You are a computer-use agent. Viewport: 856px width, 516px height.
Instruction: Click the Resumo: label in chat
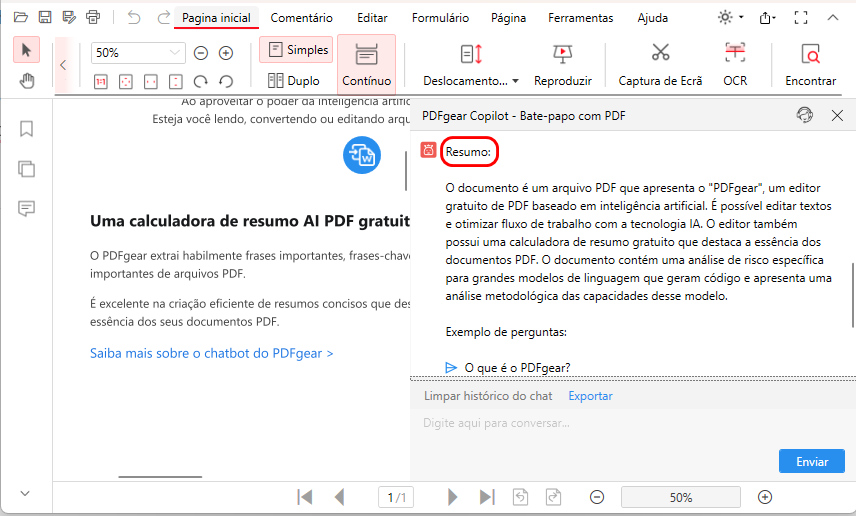[468, 151]
